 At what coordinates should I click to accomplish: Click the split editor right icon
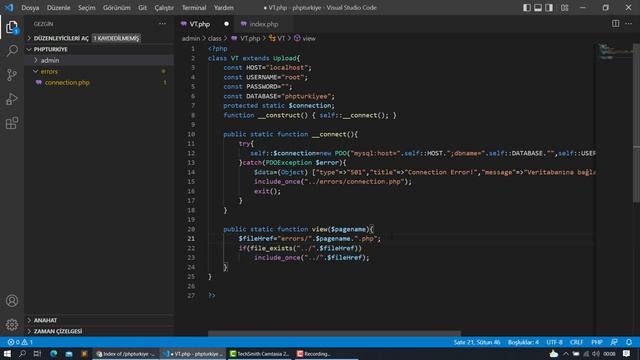point(616,24)
